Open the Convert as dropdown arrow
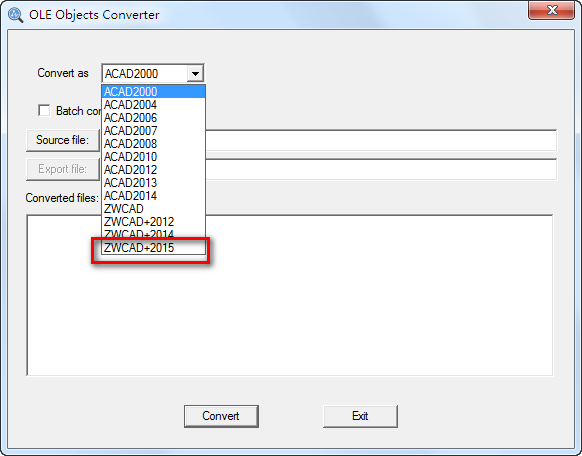582x456 pixels. click(x=195, y=73)
